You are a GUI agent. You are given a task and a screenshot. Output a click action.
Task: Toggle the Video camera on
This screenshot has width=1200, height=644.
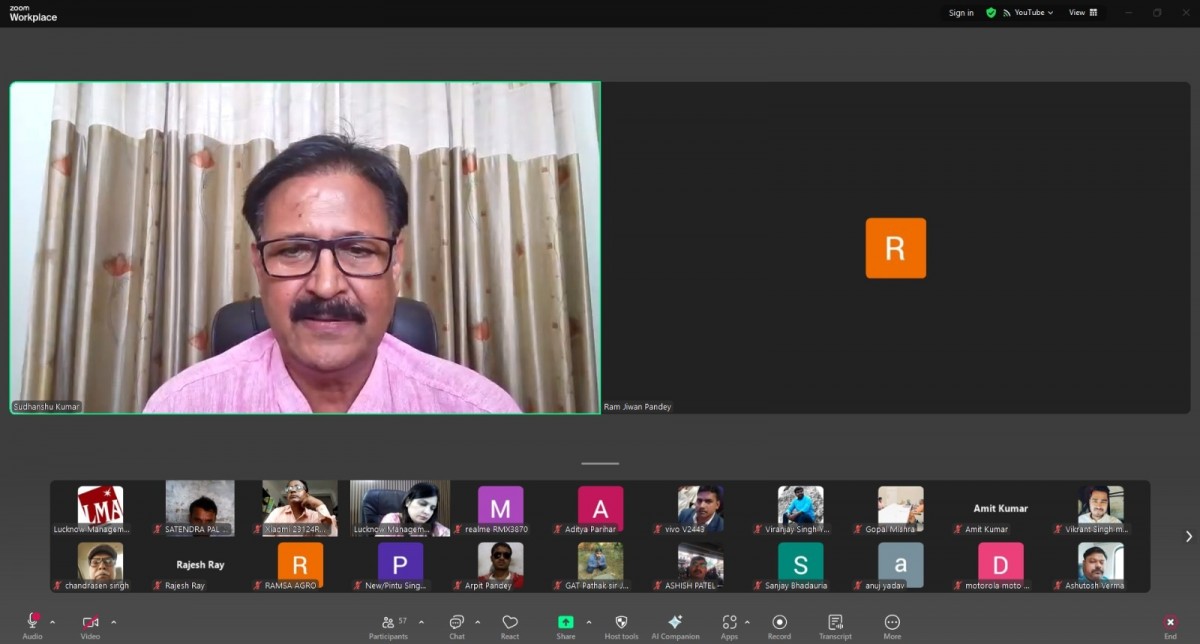pyautogui.click(x=90, y=622)
